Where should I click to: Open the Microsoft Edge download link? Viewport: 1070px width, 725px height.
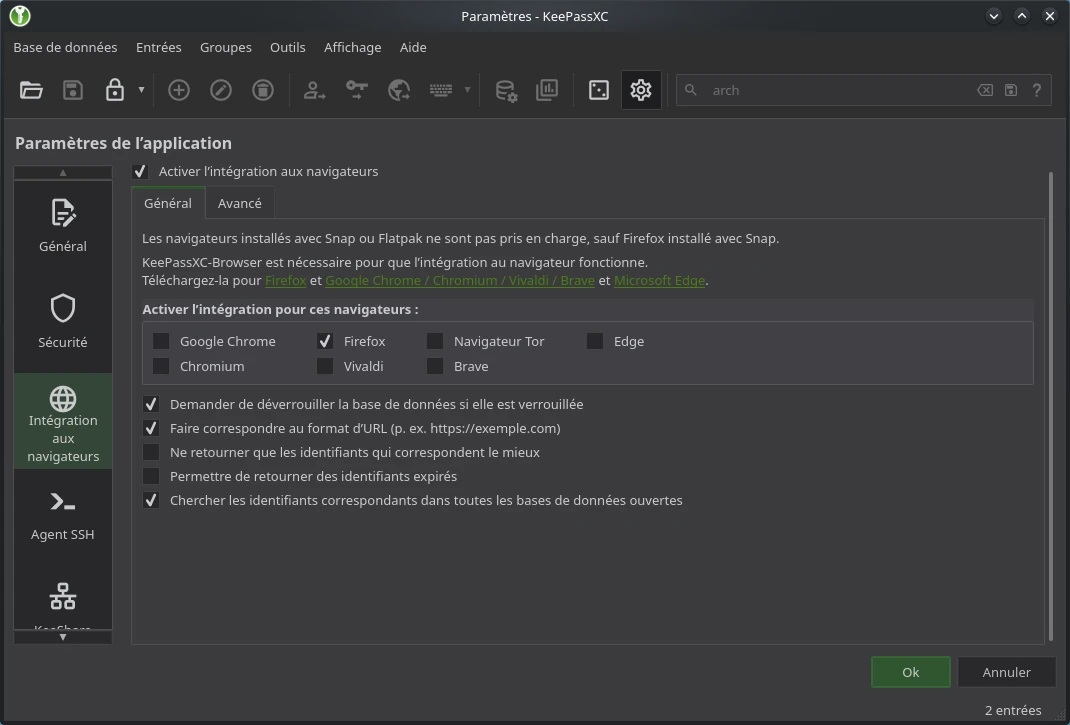click(x=659, y=281)
